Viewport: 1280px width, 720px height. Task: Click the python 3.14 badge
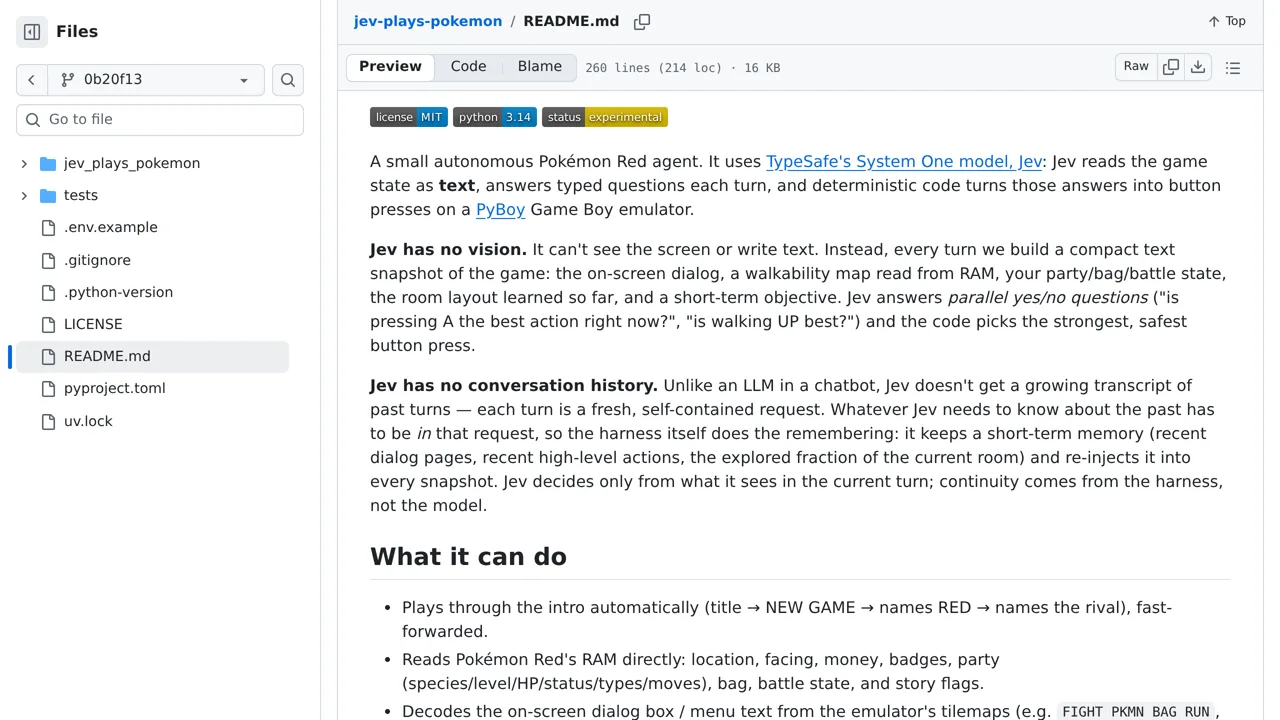click(x=495, y=117)
